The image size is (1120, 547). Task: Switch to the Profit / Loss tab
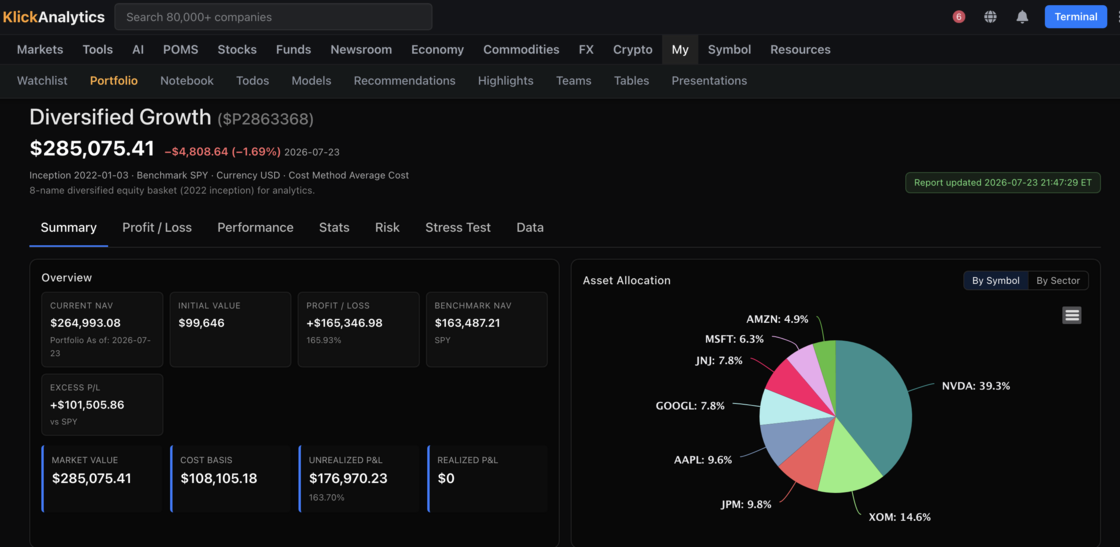[x=157, y=228]
